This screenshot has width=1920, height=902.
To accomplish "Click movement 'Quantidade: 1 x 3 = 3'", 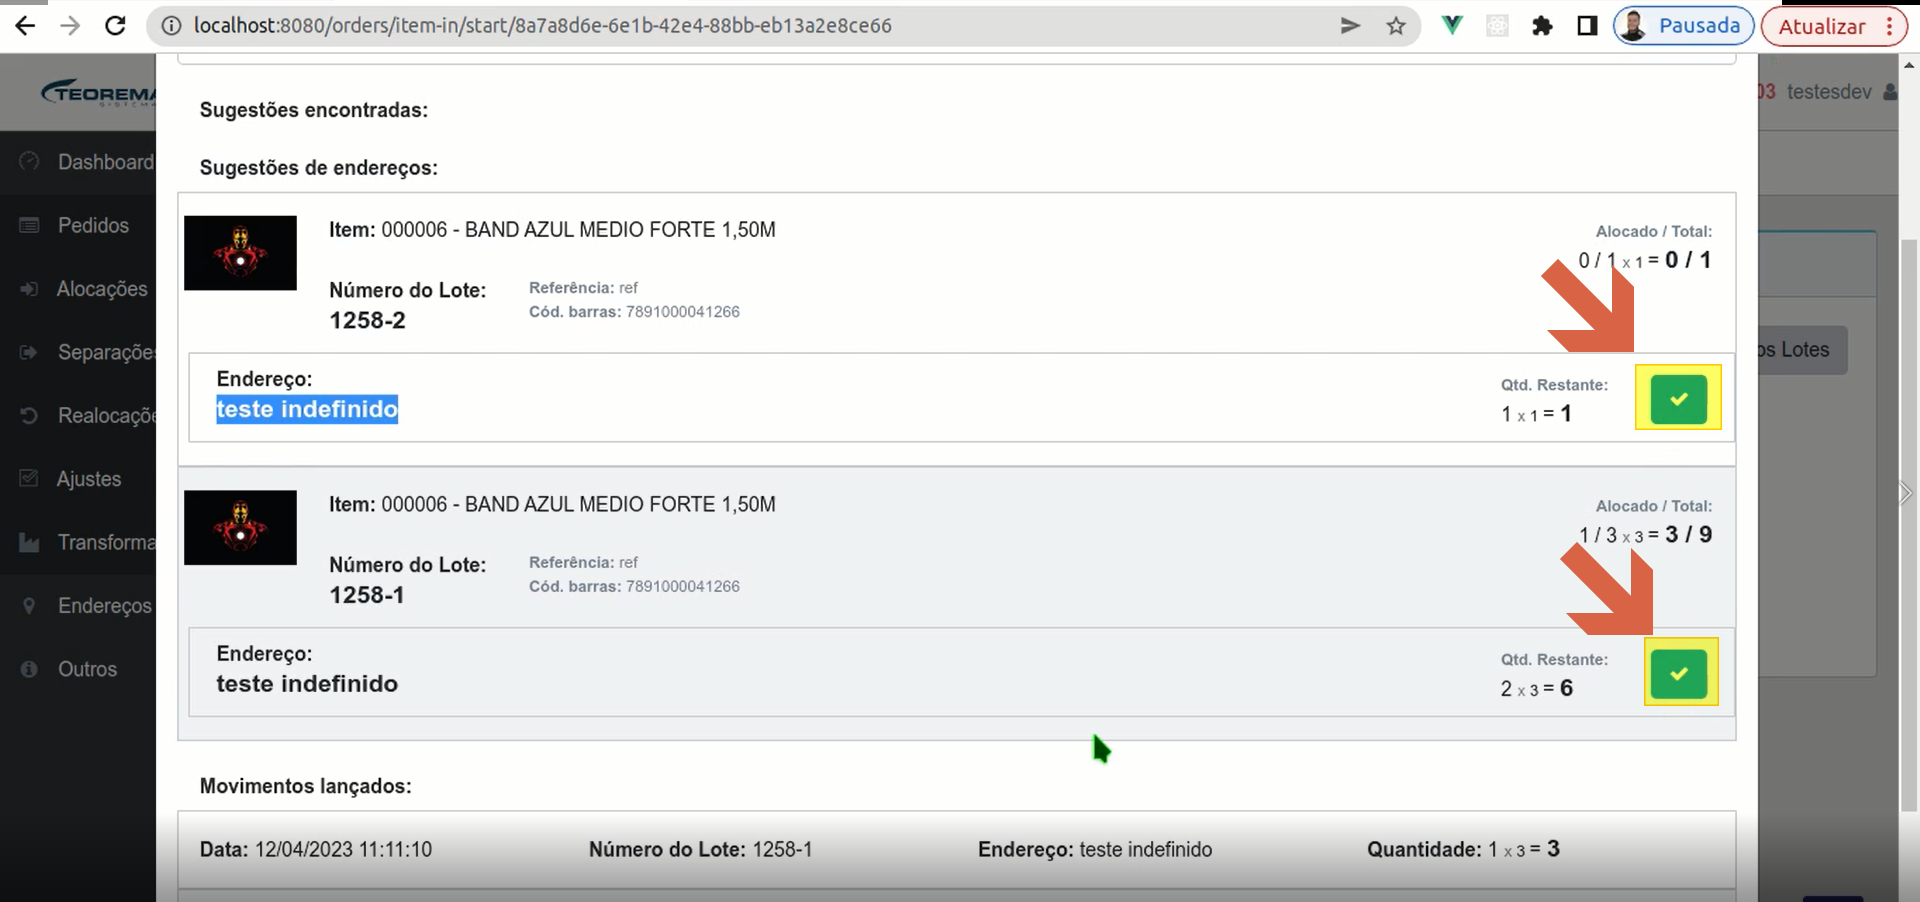I will pos(1463,849).
